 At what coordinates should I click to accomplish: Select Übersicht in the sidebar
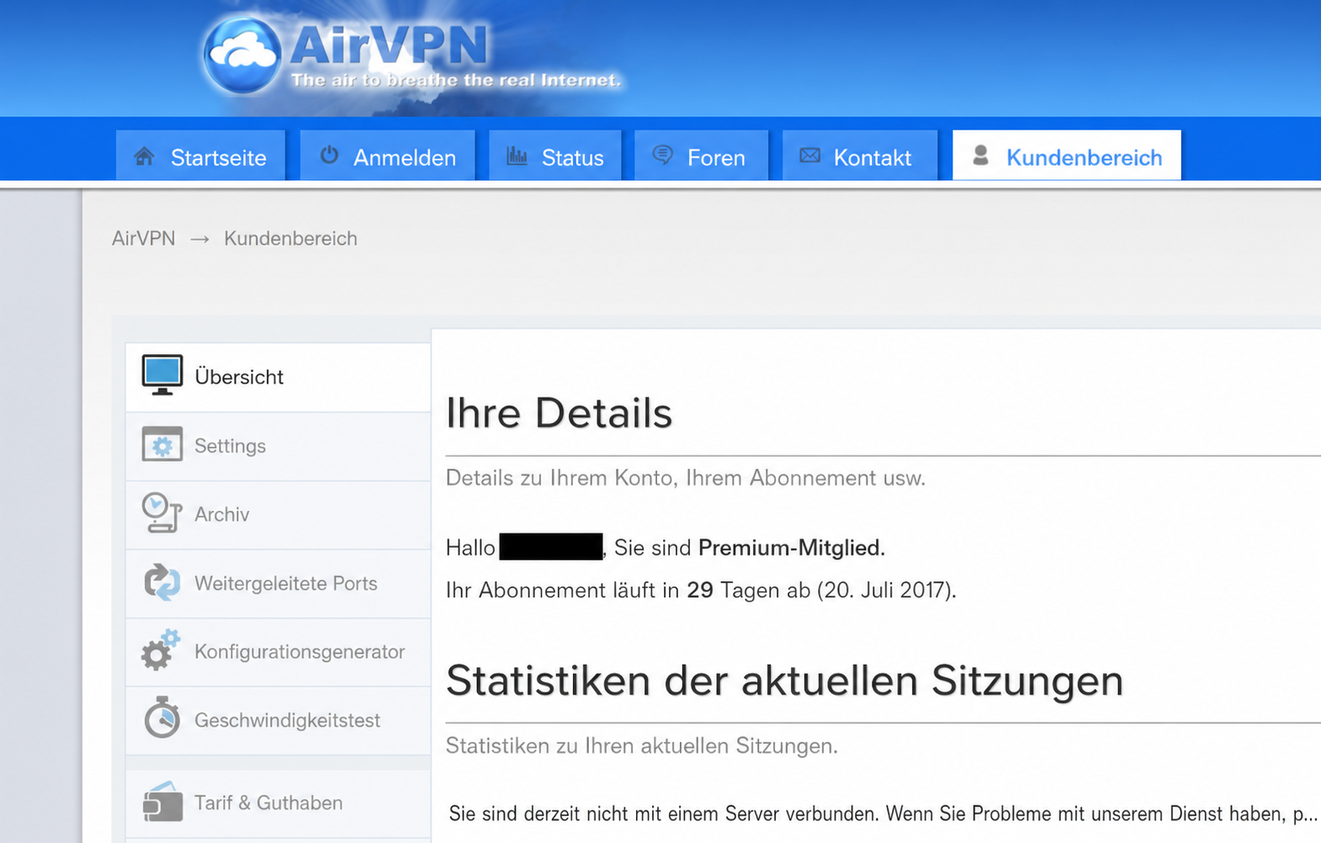tap(278, 377)
